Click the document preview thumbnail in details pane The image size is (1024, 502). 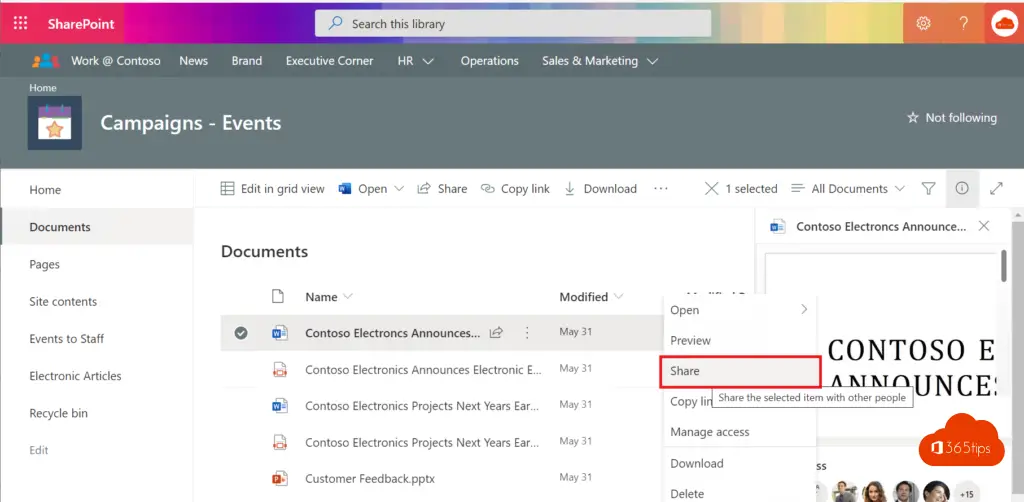tap(879, 343)
